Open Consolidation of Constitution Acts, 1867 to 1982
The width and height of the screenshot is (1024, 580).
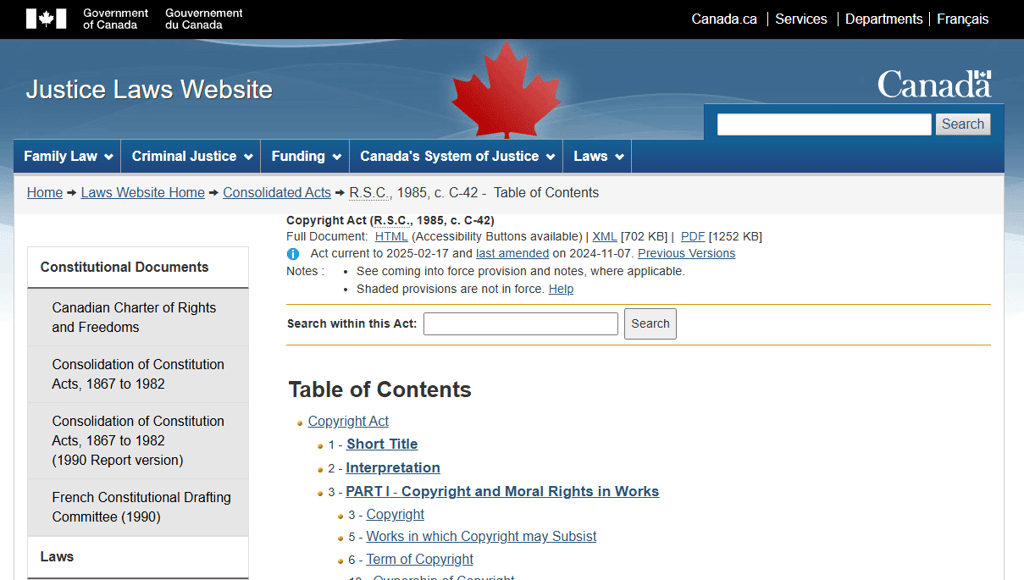click(x=138, y=374)
